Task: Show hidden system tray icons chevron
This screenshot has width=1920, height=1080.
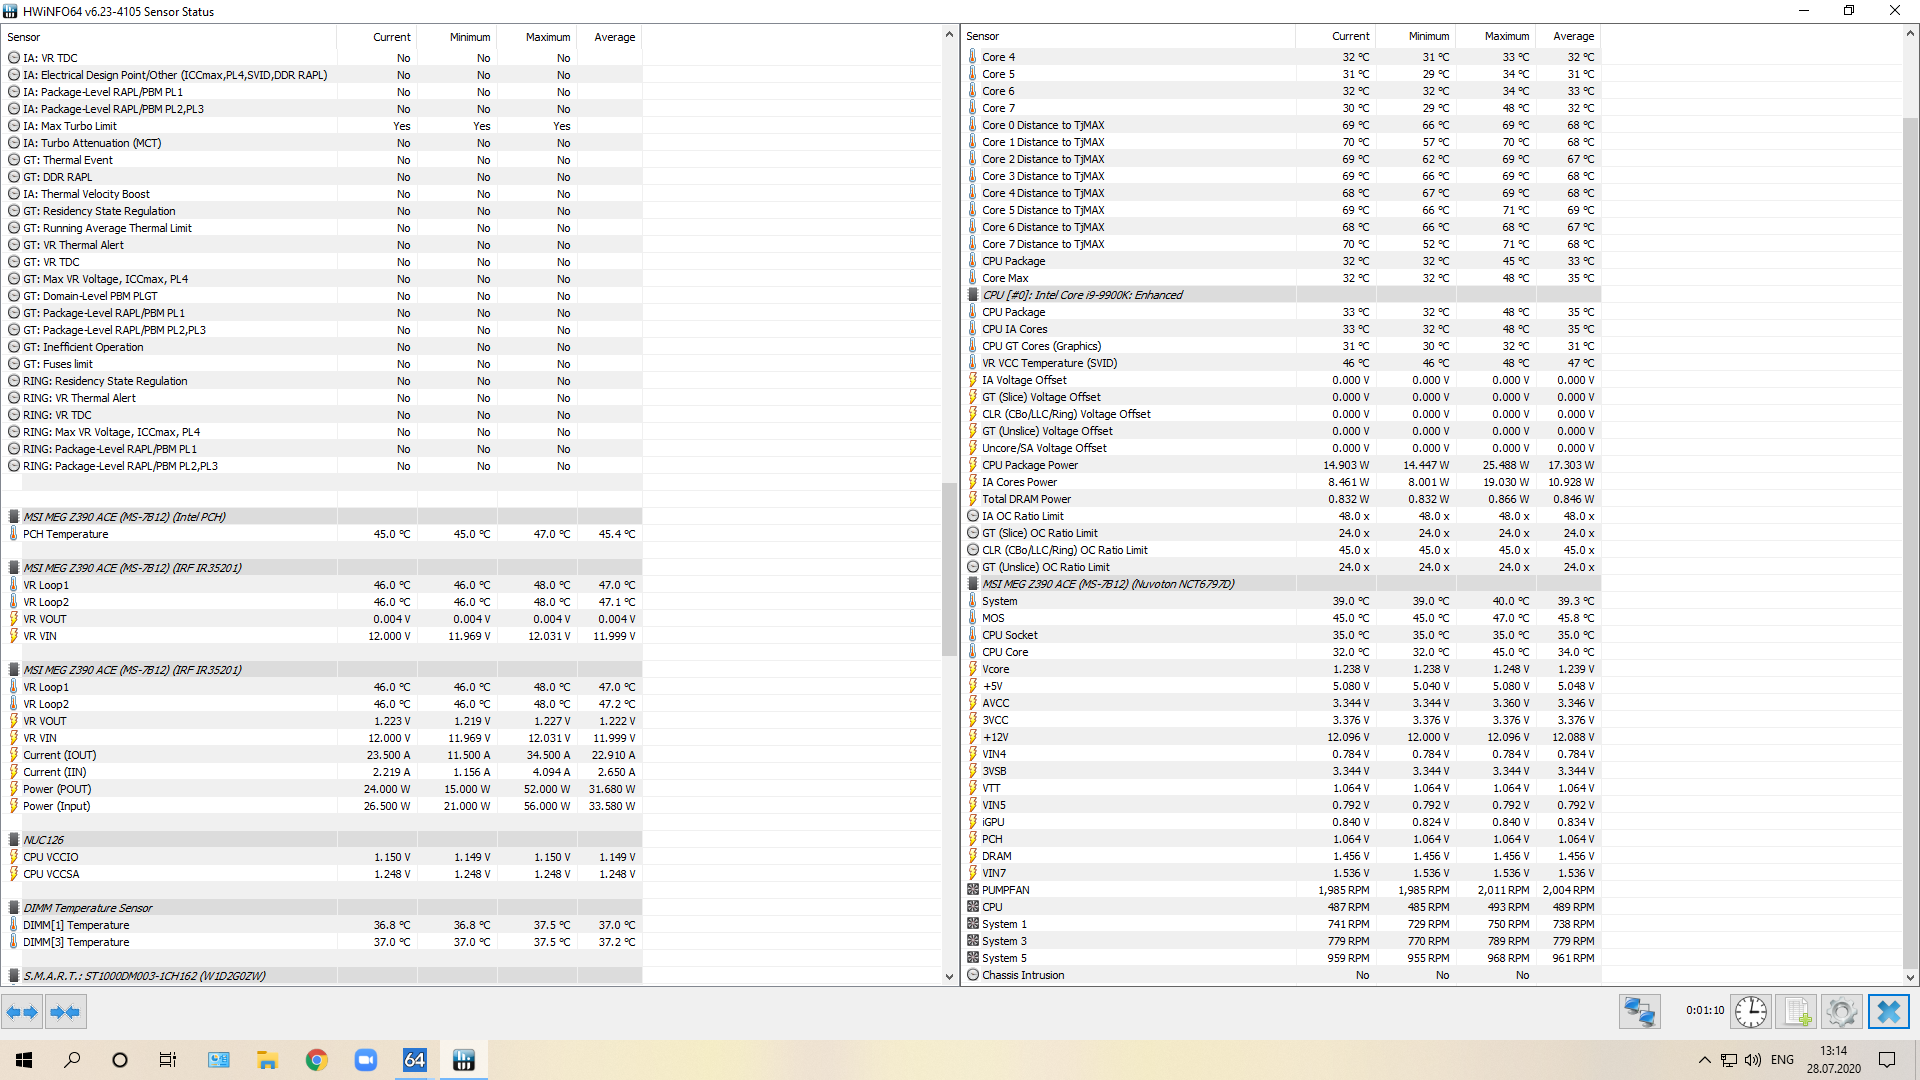Action: coord(1704,1060)
